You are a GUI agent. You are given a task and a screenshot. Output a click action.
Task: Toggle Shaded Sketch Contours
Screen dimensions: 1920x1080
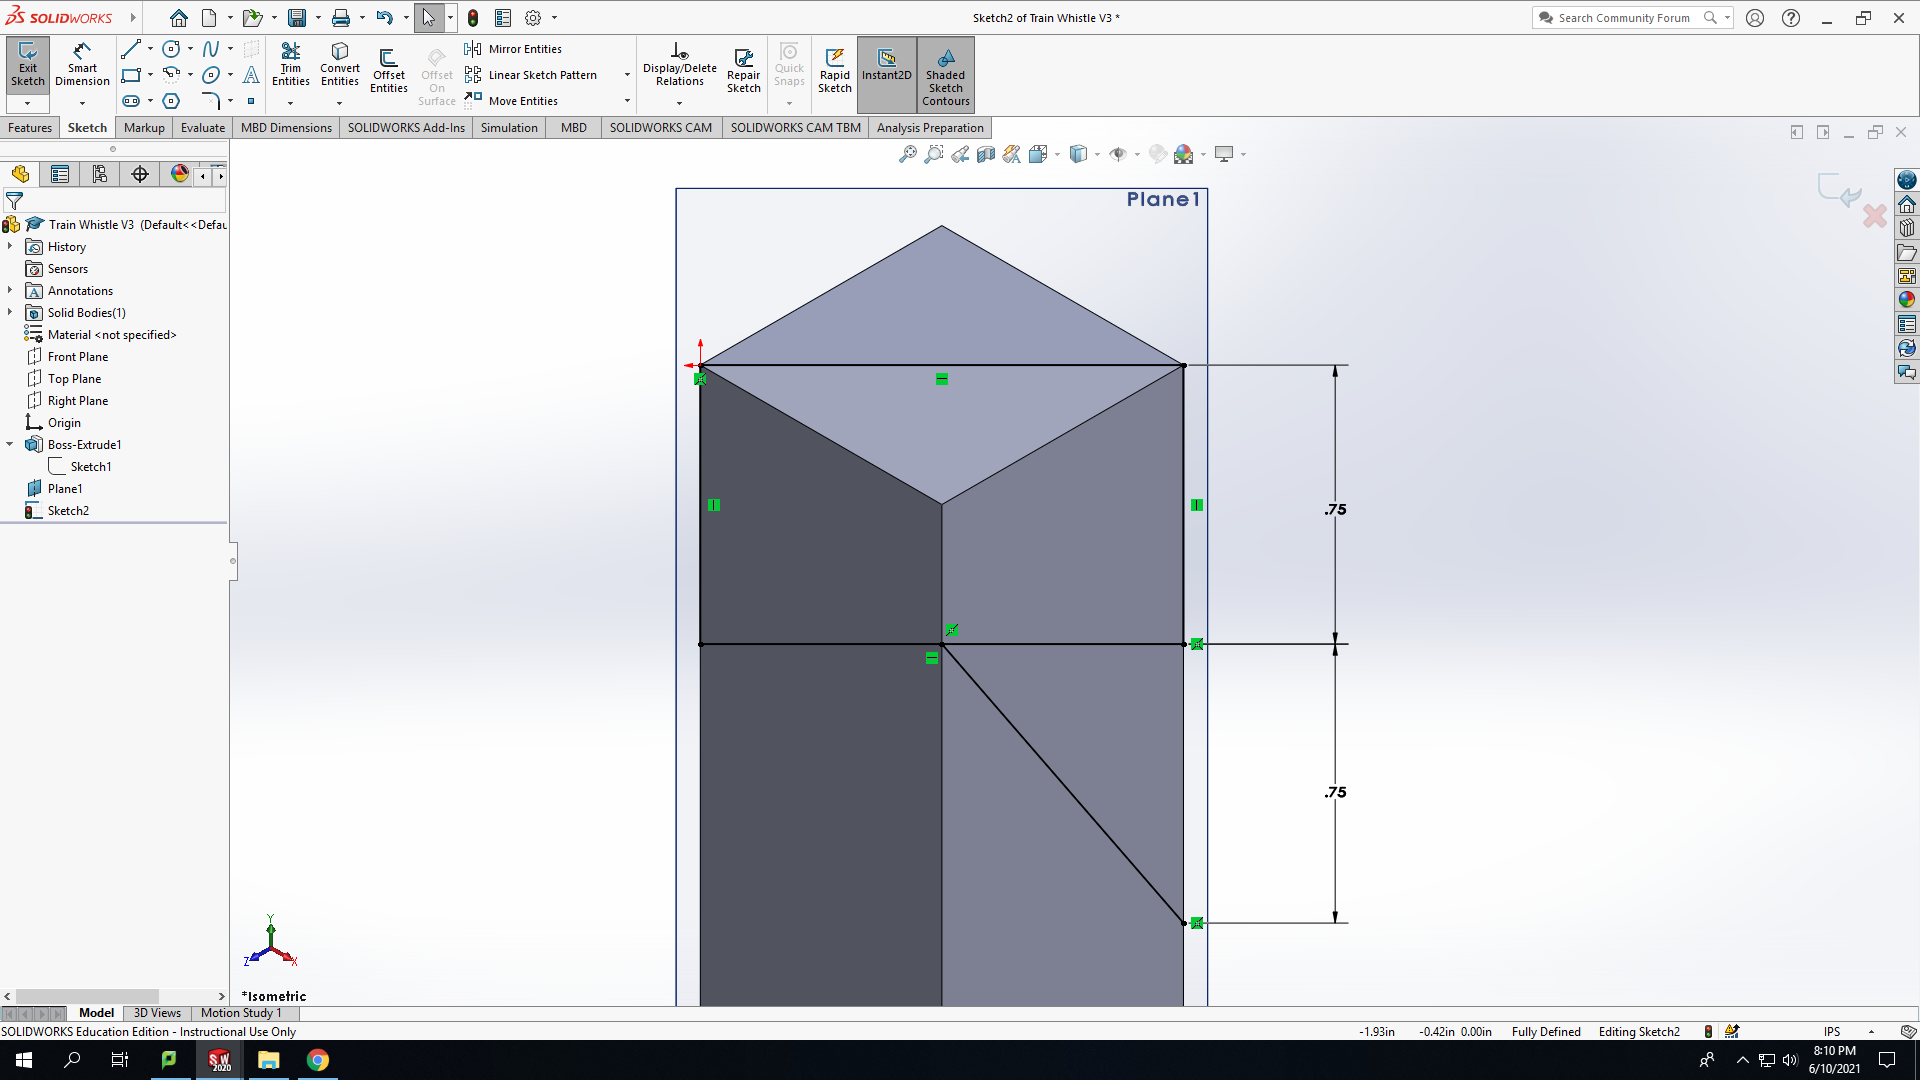point(946,75)
